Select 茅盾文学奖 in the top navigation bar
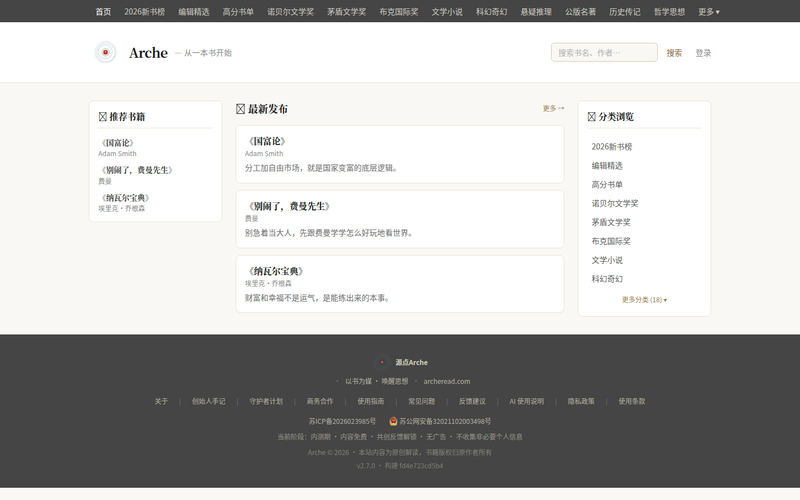Viewport: 800px width, 500px height. 346,11
